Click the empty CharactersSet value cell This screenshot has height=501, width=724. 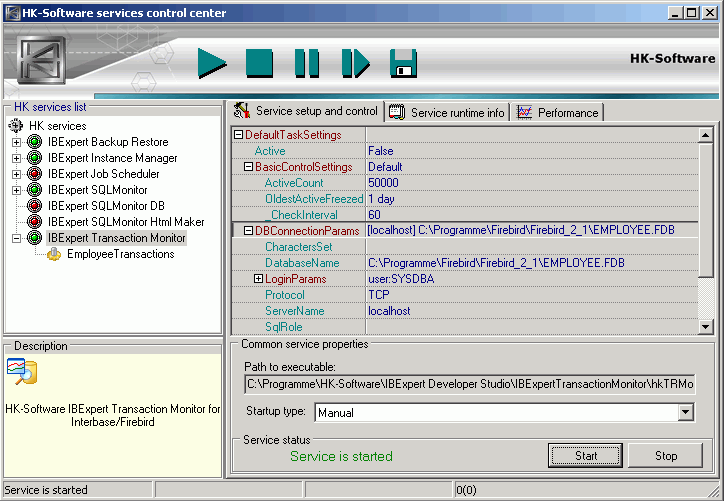[x=532, y=247]
